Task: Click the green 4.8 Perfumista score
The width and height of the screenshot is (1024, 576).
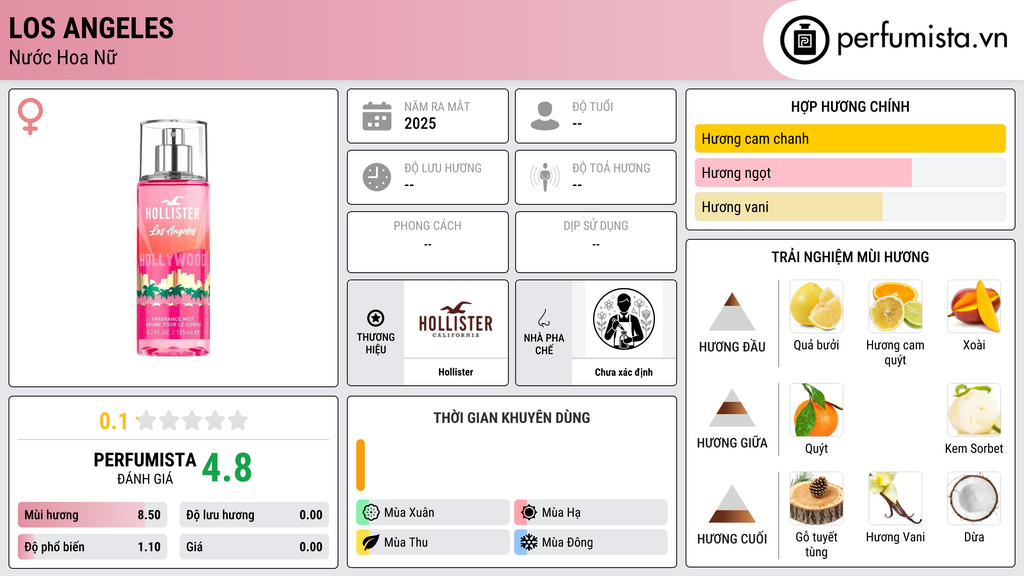Action: click(x=227, y=468)
